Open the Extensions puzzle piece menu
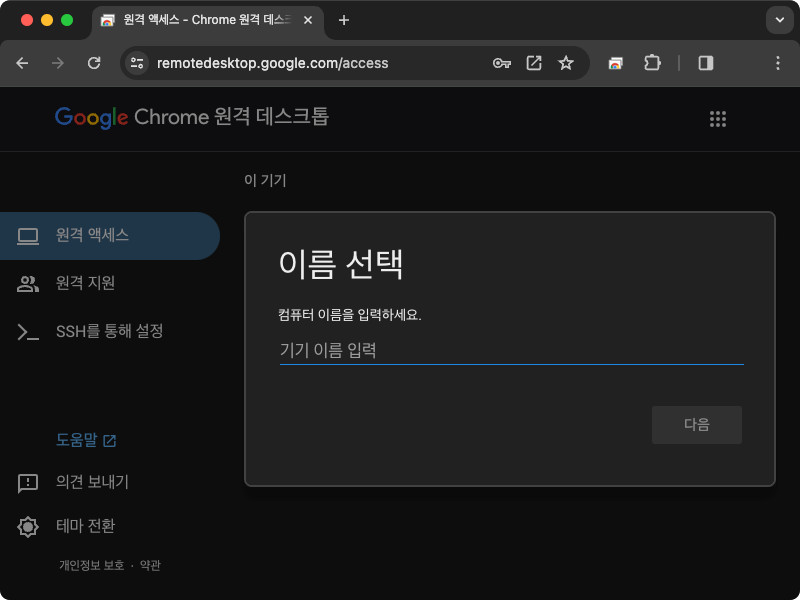Viewport: 800px width, 600px height. click(x=652, y=63)
